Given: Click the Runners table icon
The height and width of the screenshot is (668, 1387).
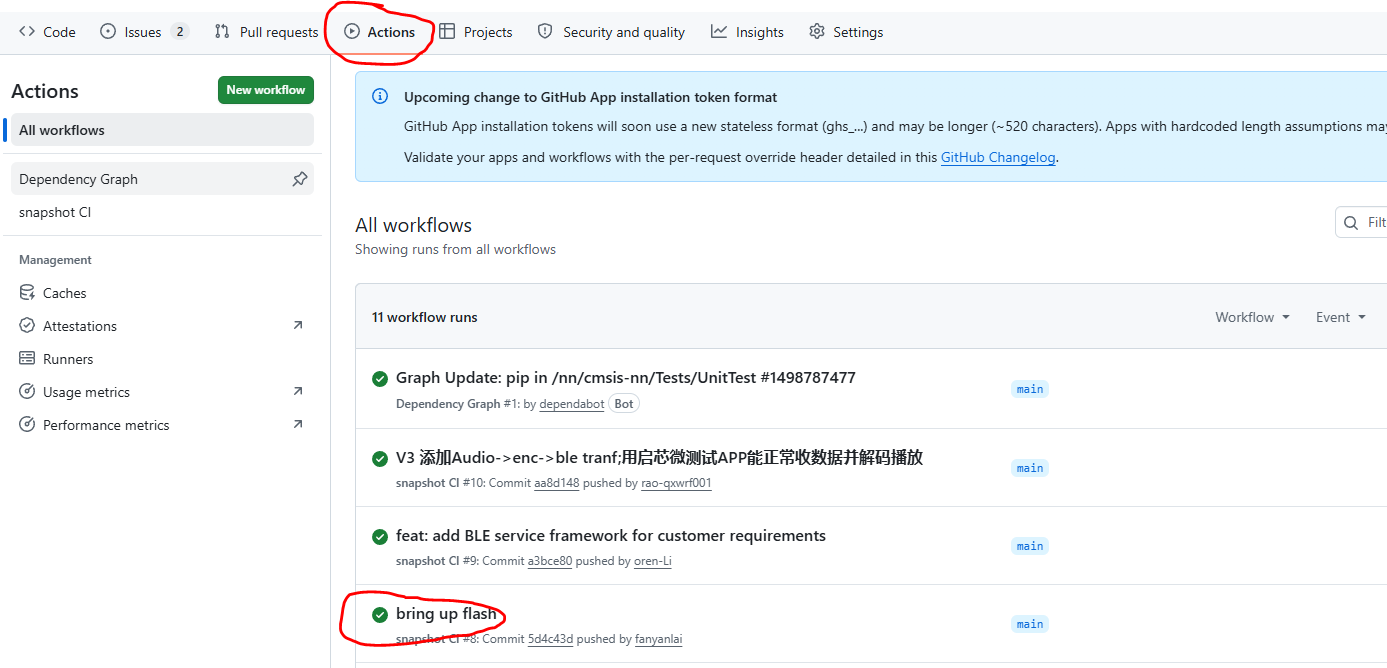Looking at the screenshot, I should [x=27, y=359].
